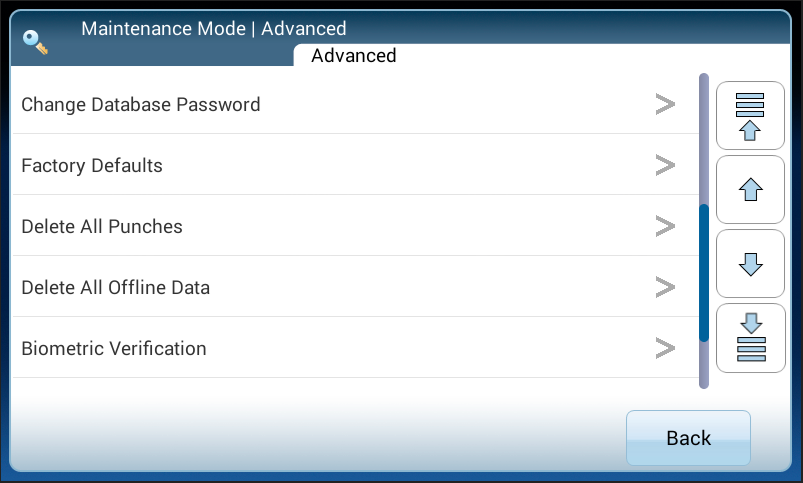Expand the Factory Defaults chevron
803x483 pixels.
point(665,165)
